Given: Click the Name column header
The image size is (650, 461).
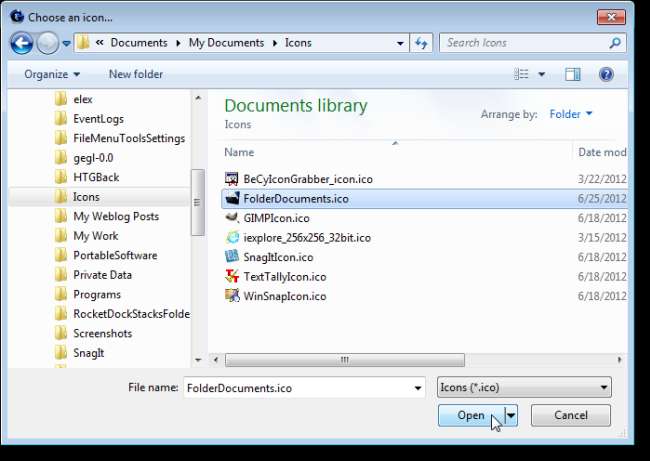Looking at the screenshot, I should click(x=239, y=152).
